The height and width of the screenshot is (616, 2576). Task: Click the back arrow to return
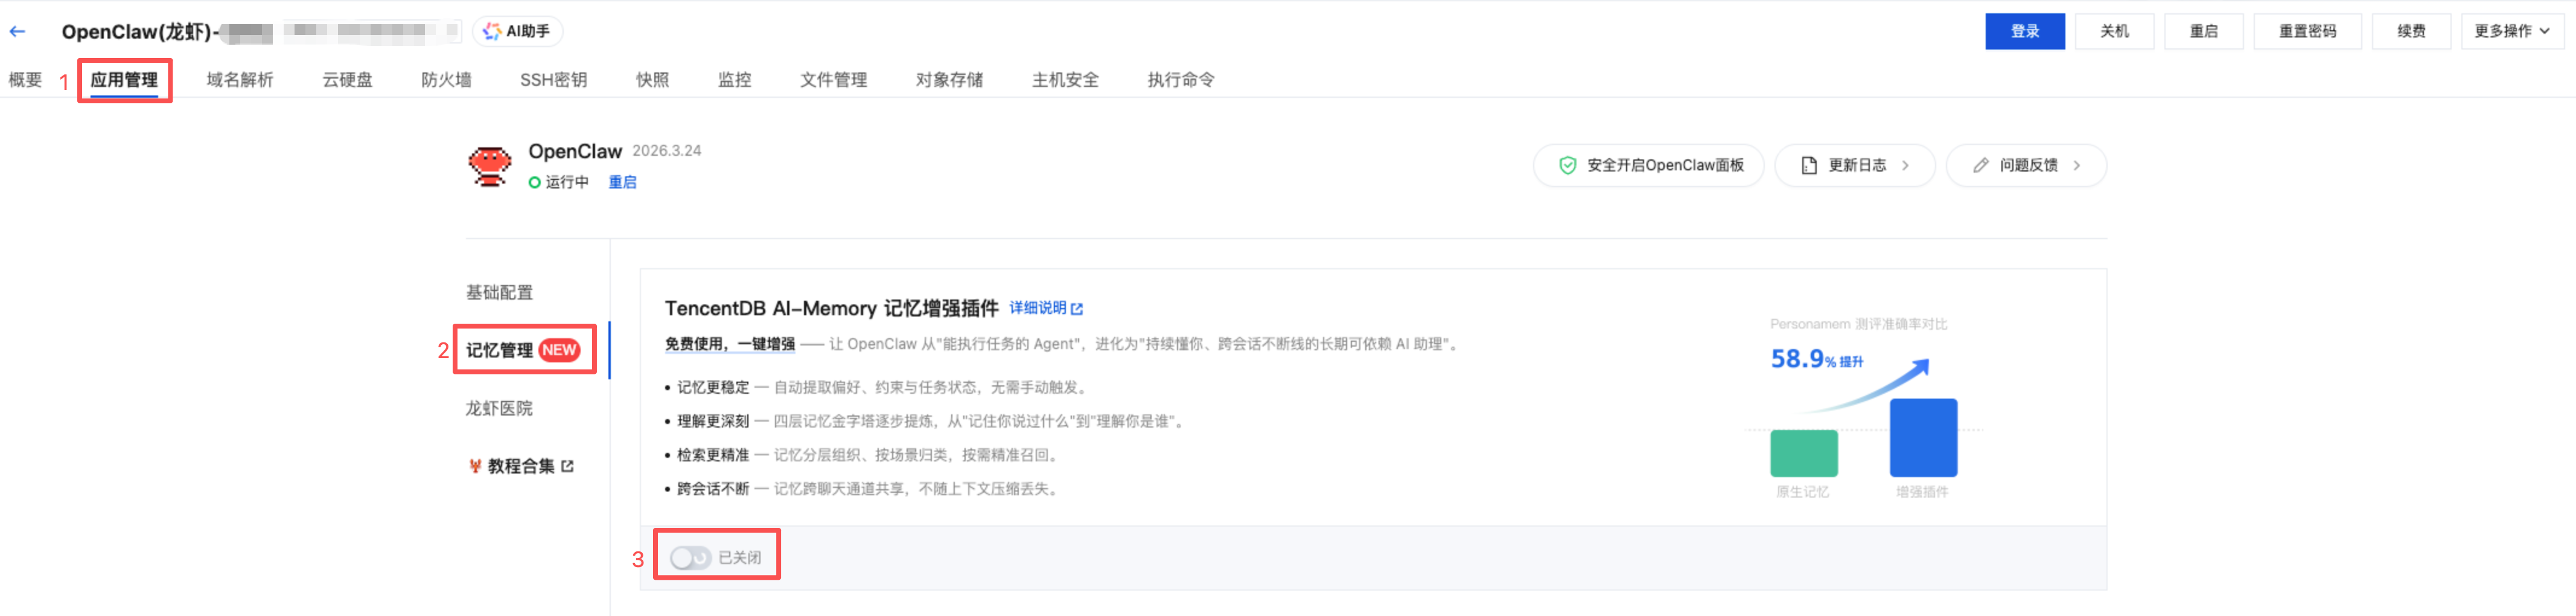[18, 30]
